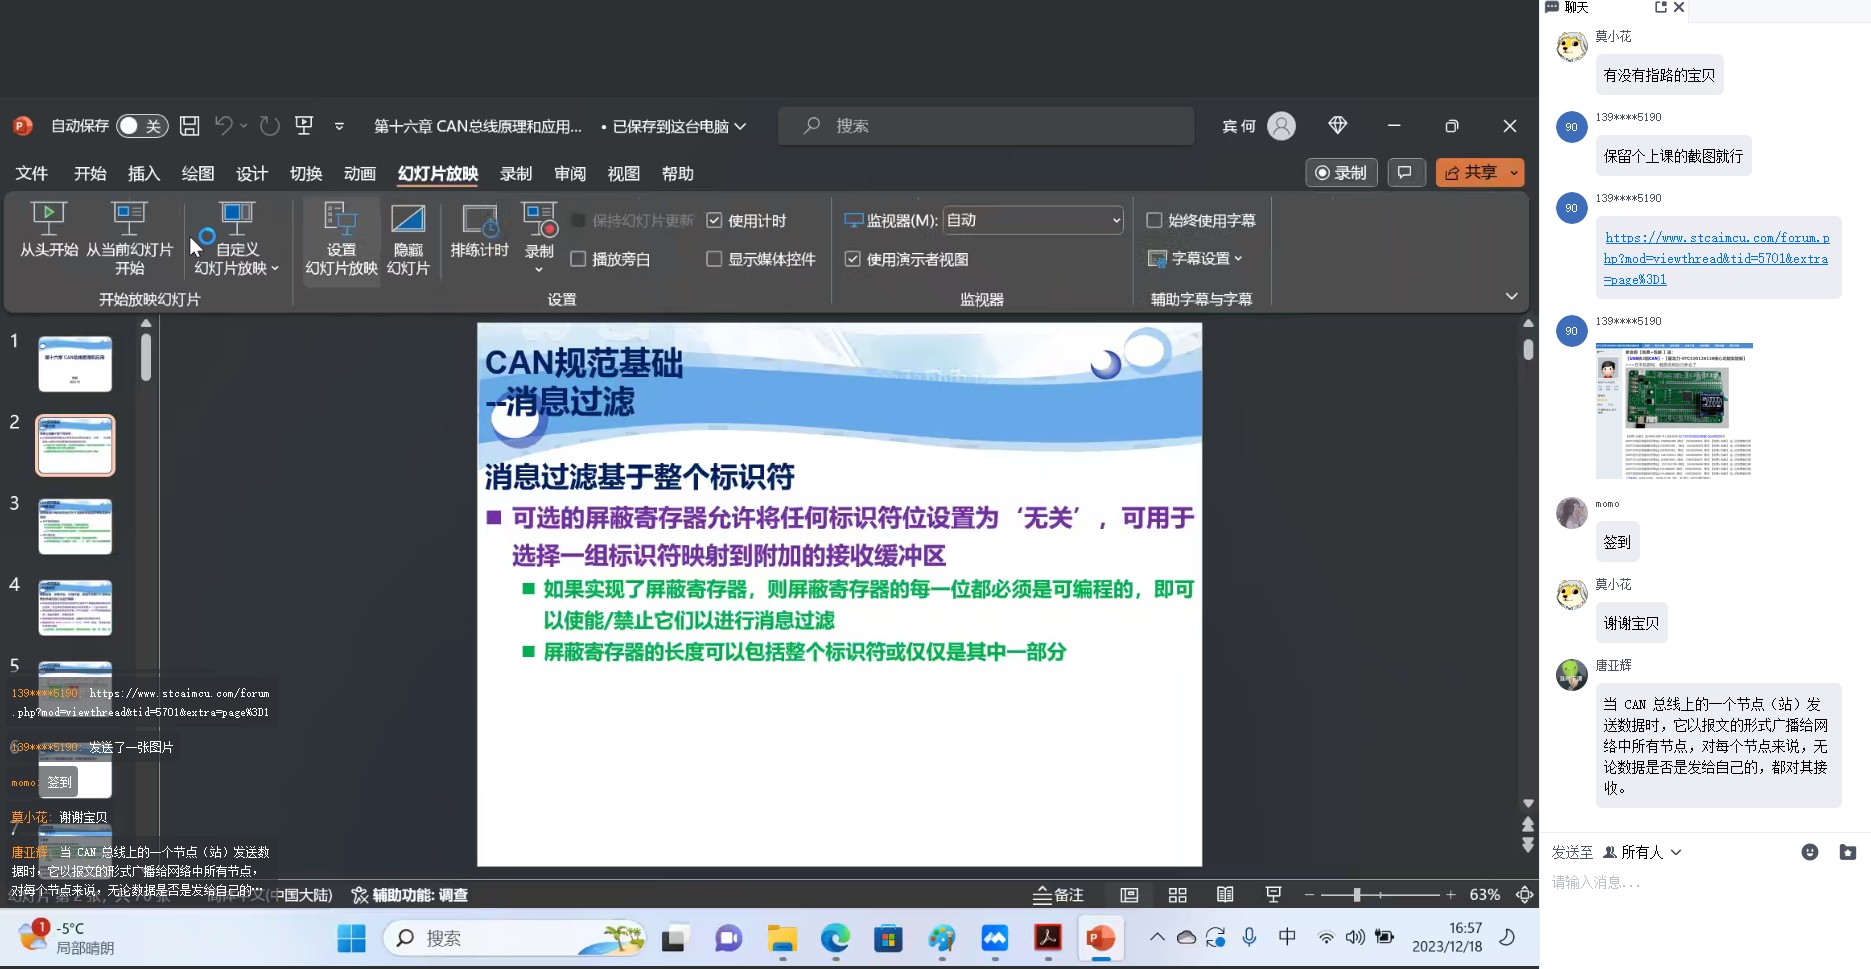Select slide 3 thumbnail
This screenshot has width=1871, height=969.
pyautogui.click(x=75, y=526)
